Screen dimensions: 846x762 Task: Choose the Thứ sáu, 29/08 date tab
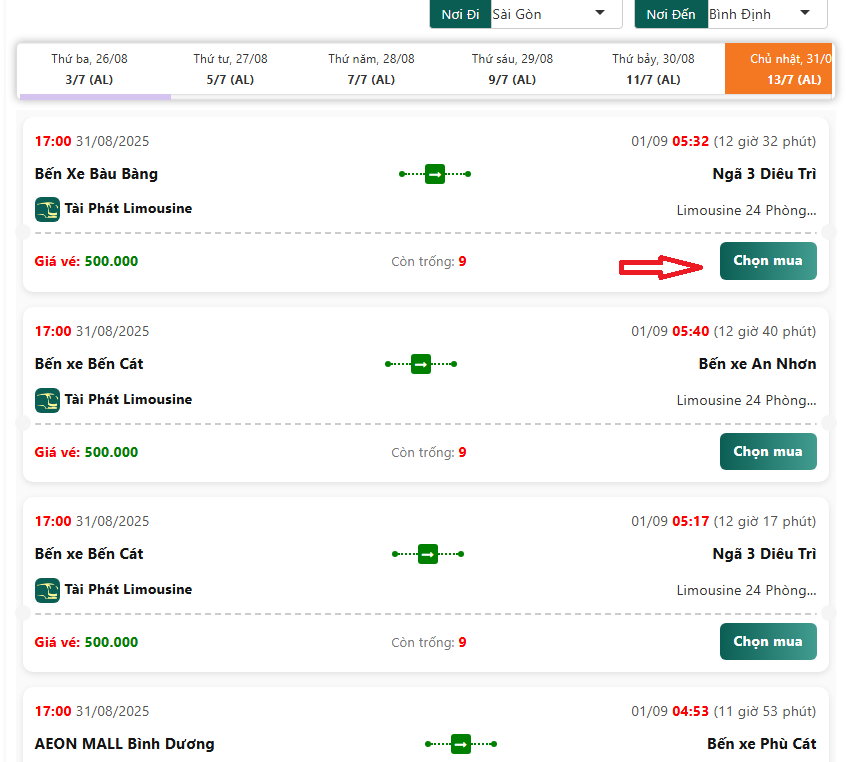[512, 69]
